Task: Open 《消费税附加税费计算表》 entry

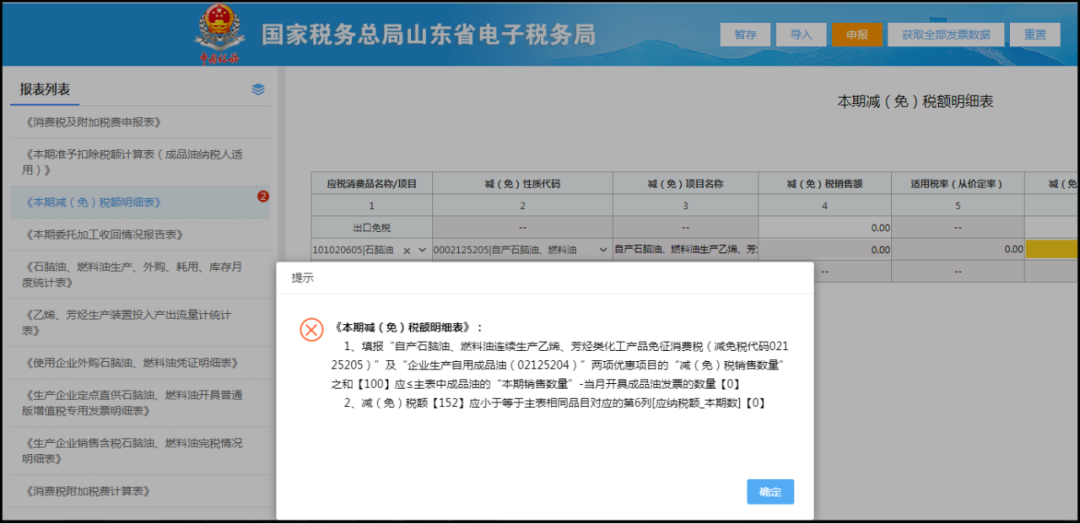Action: 87,492
